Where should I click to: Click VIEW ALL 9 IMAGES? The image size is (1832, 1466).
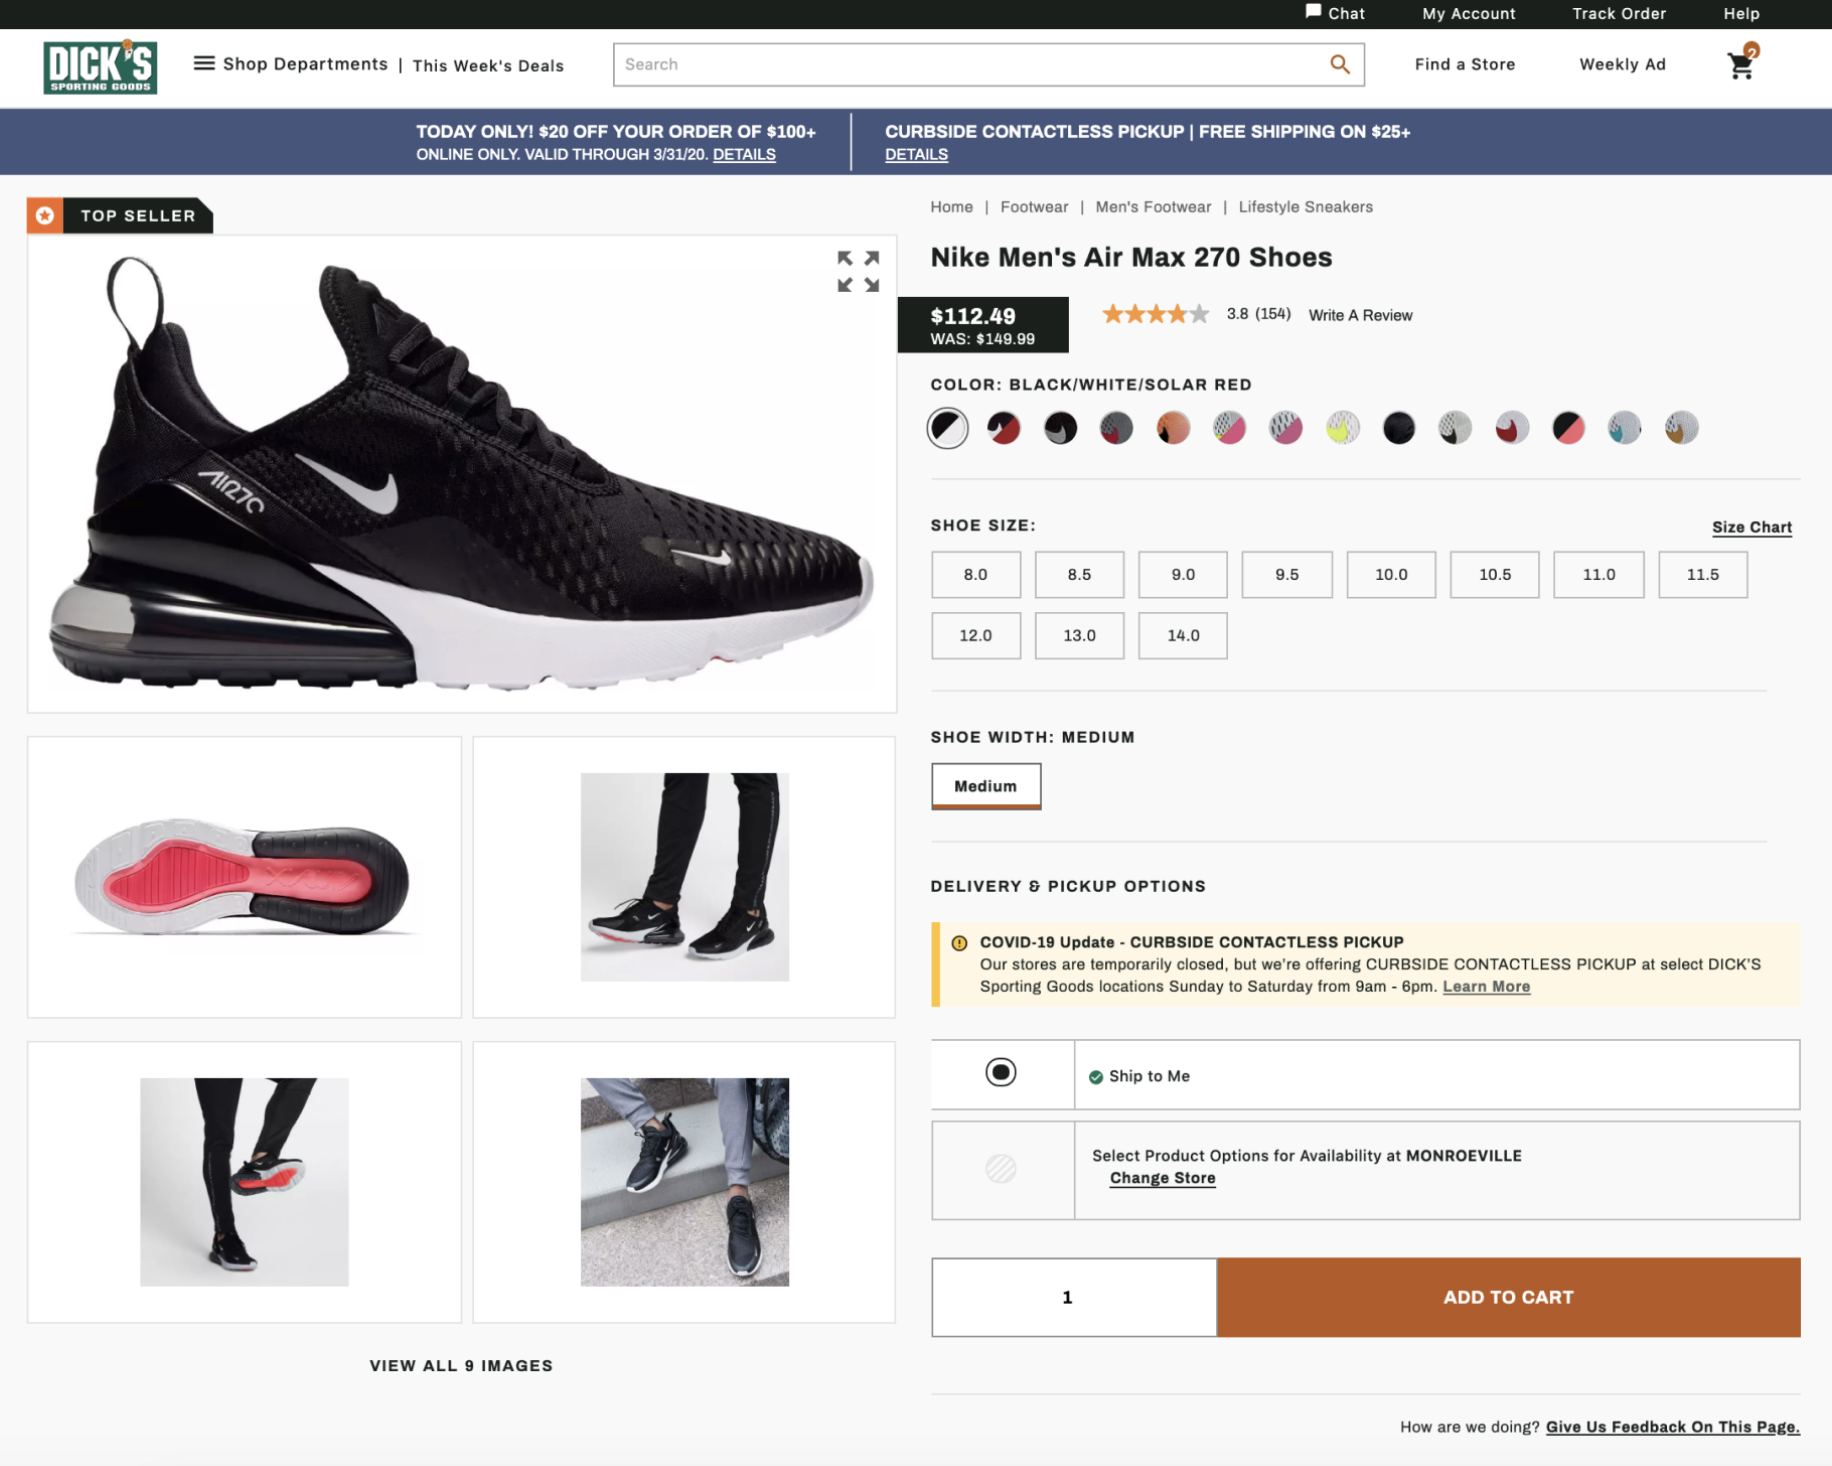[x=461, y=1366]
